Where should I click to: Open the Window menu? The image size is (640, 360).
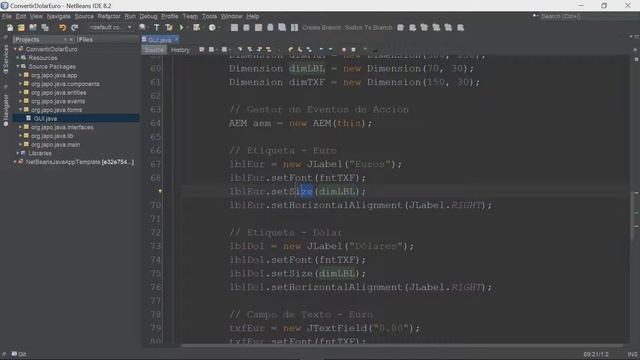(x=231, y=16)
